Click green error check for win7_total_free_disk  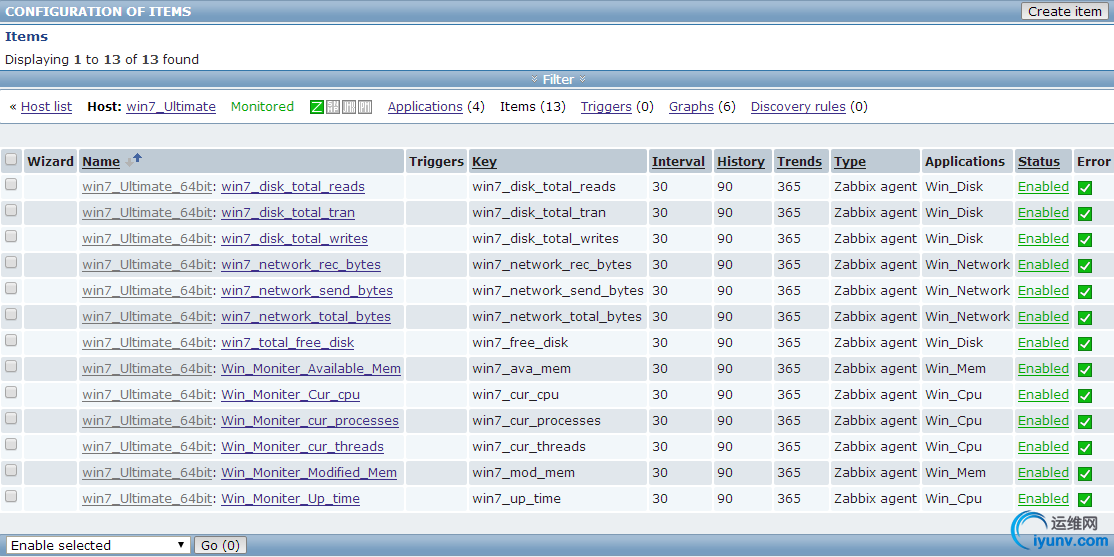click(1085, 344)
